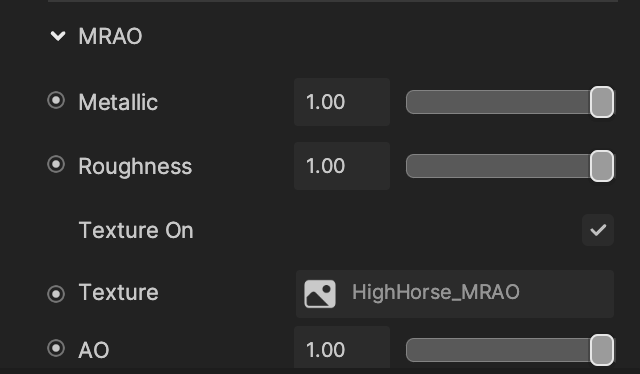Image resolution: width=640 pixels, height=374 pixels.
Task: Click the Metallic value input field
Action: pyautogui.click(x=342, y=102)
